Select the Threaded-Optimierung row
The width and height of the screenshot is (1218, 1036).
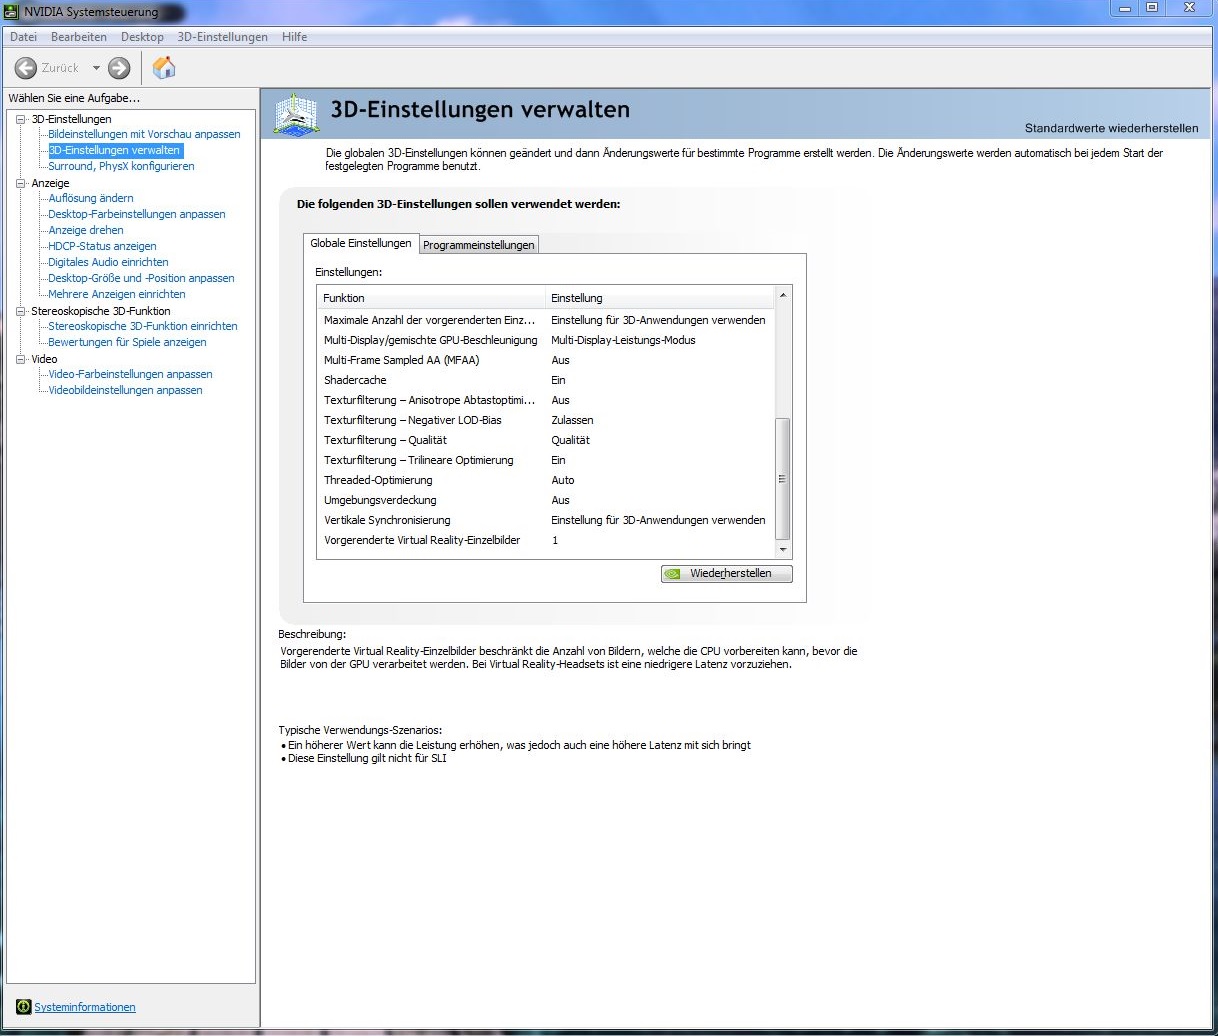(x=546, y=480)
